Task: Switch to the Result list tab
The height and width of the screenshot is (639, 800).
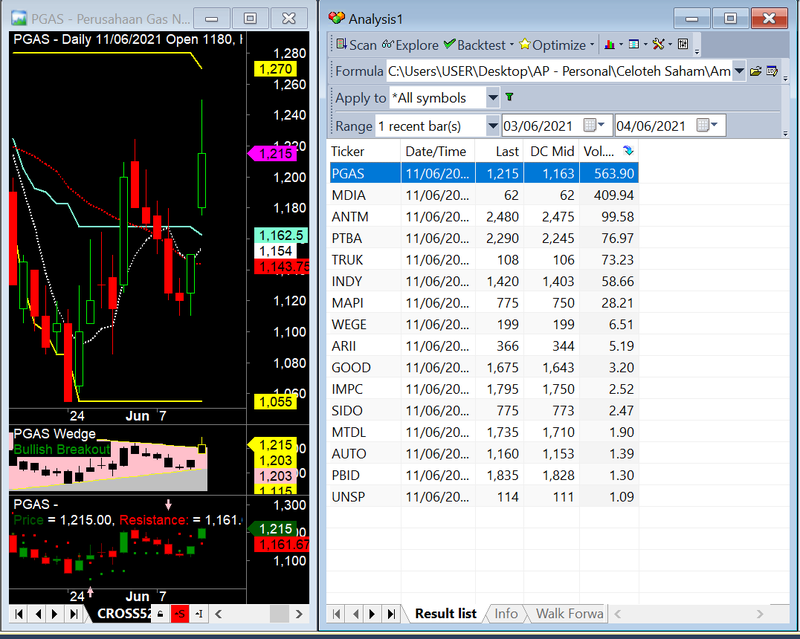Action: pos(445,613)
